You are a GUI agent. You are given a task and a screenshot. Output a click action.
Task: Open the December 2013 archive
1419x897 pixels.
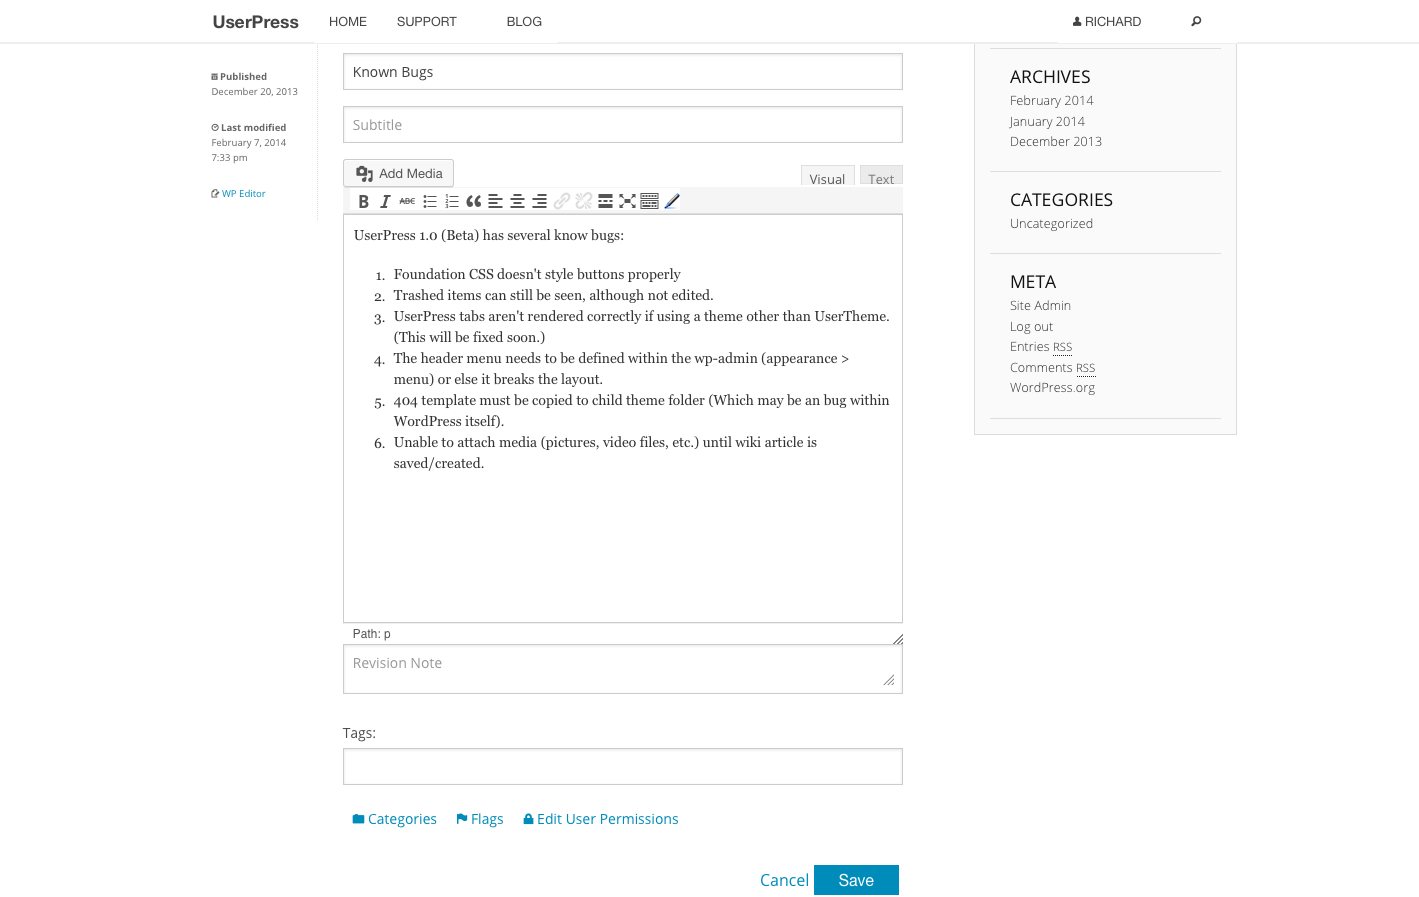point(1055,142)
